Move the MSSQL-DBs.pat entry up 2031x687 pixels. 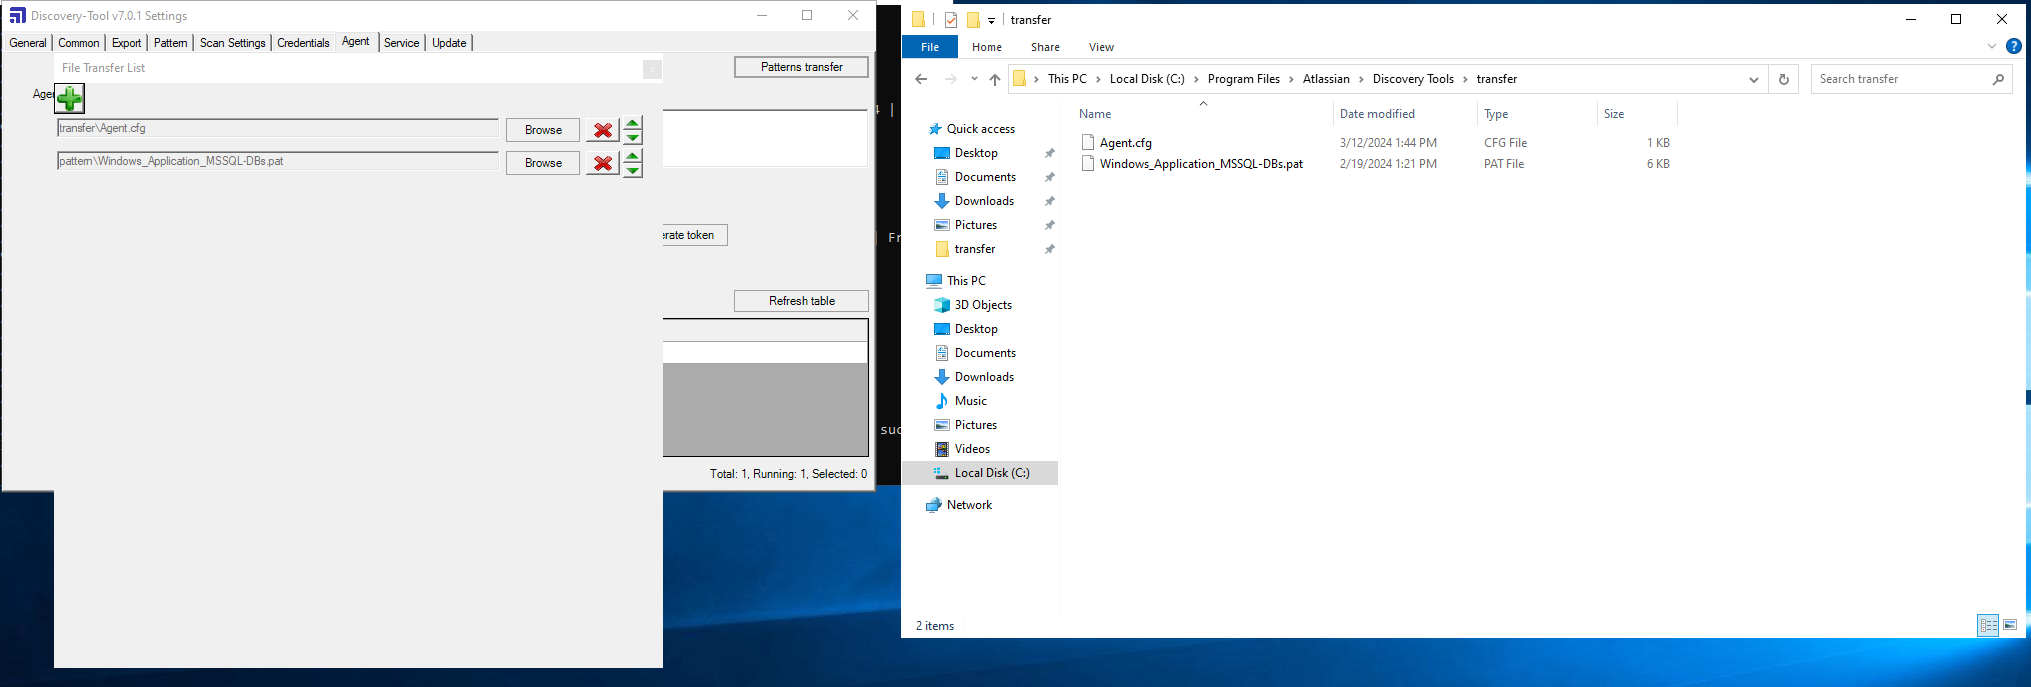point(633,156)
